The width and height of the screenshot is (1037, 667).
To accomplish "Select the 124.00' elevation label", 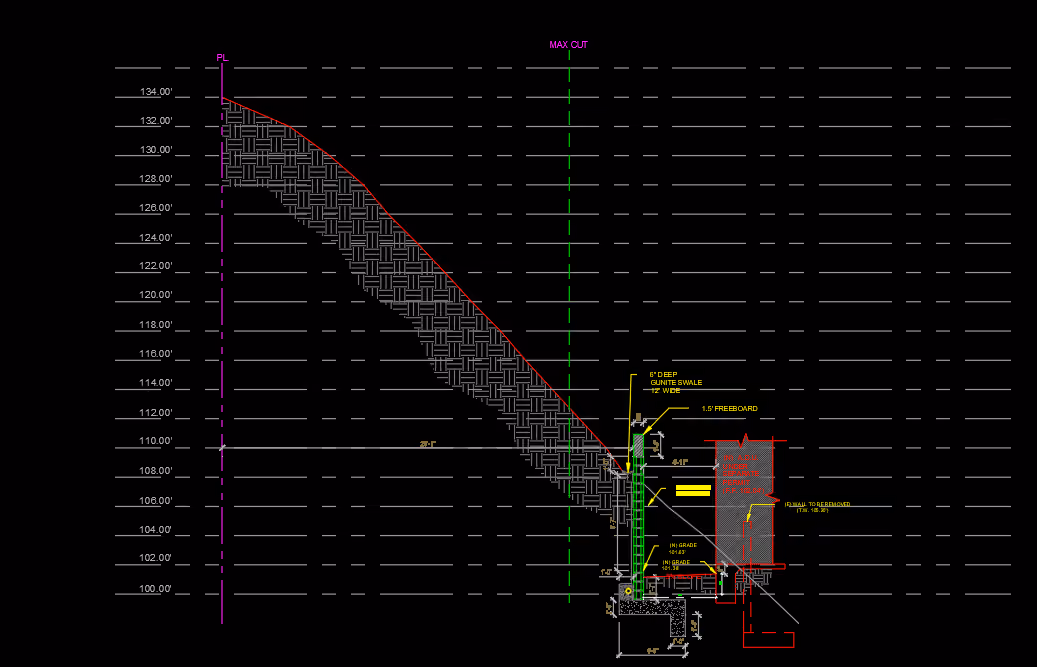I will coord(156,238).
